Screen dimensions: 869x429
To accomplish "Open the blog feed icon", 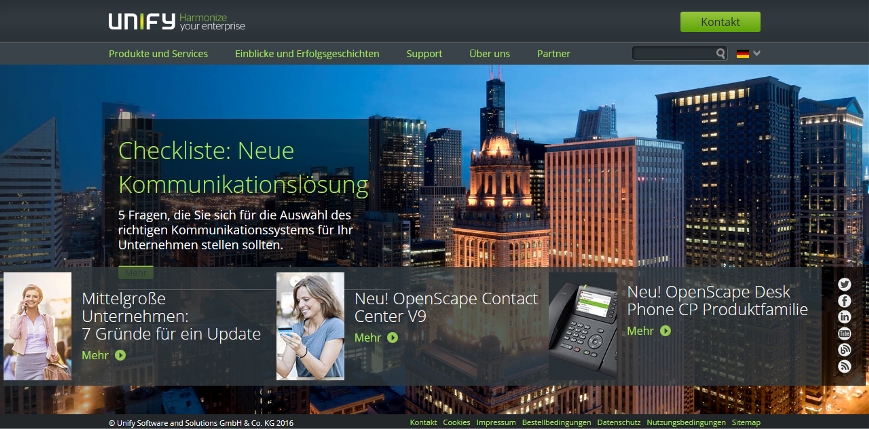I will pos(844,349).
